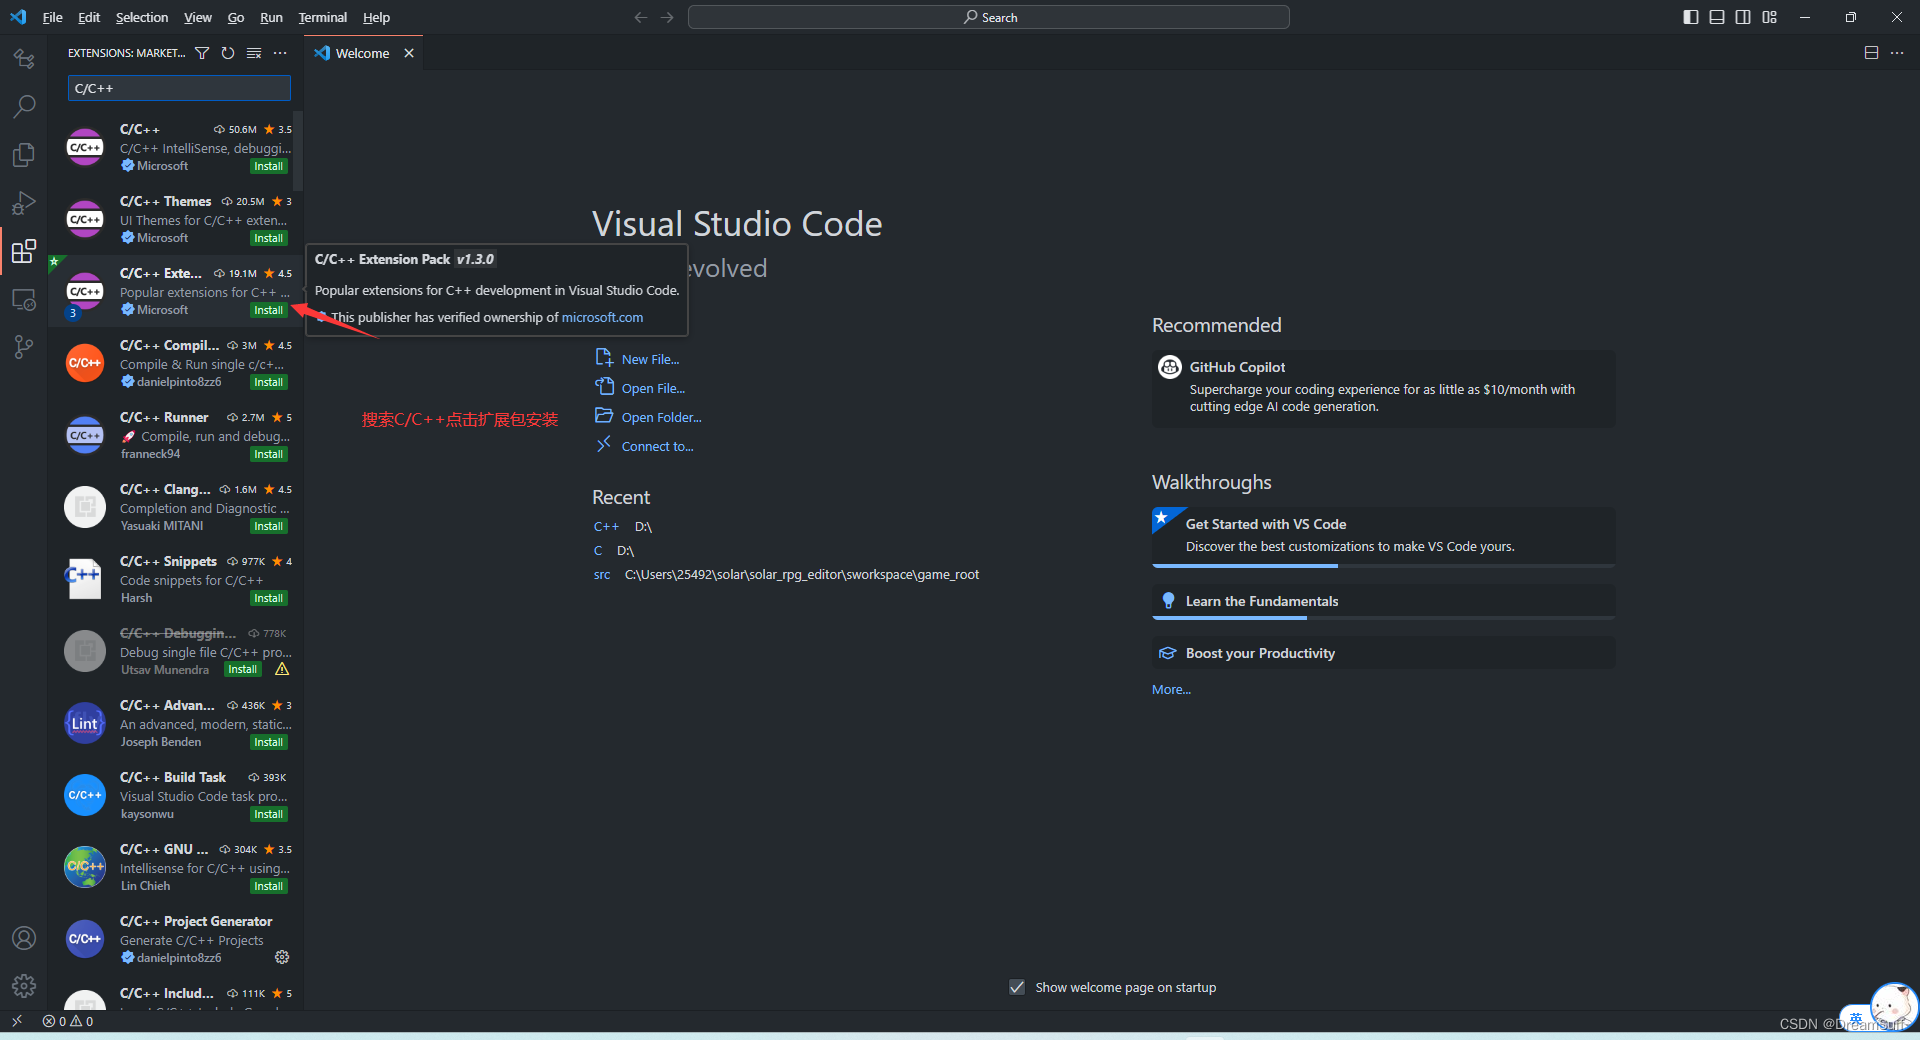The height and width of the screenshot is (1040, 1920).
Task: Open Boost your Productivity walkthrough
Action: pyautogui.click(x=1383, y=653)
